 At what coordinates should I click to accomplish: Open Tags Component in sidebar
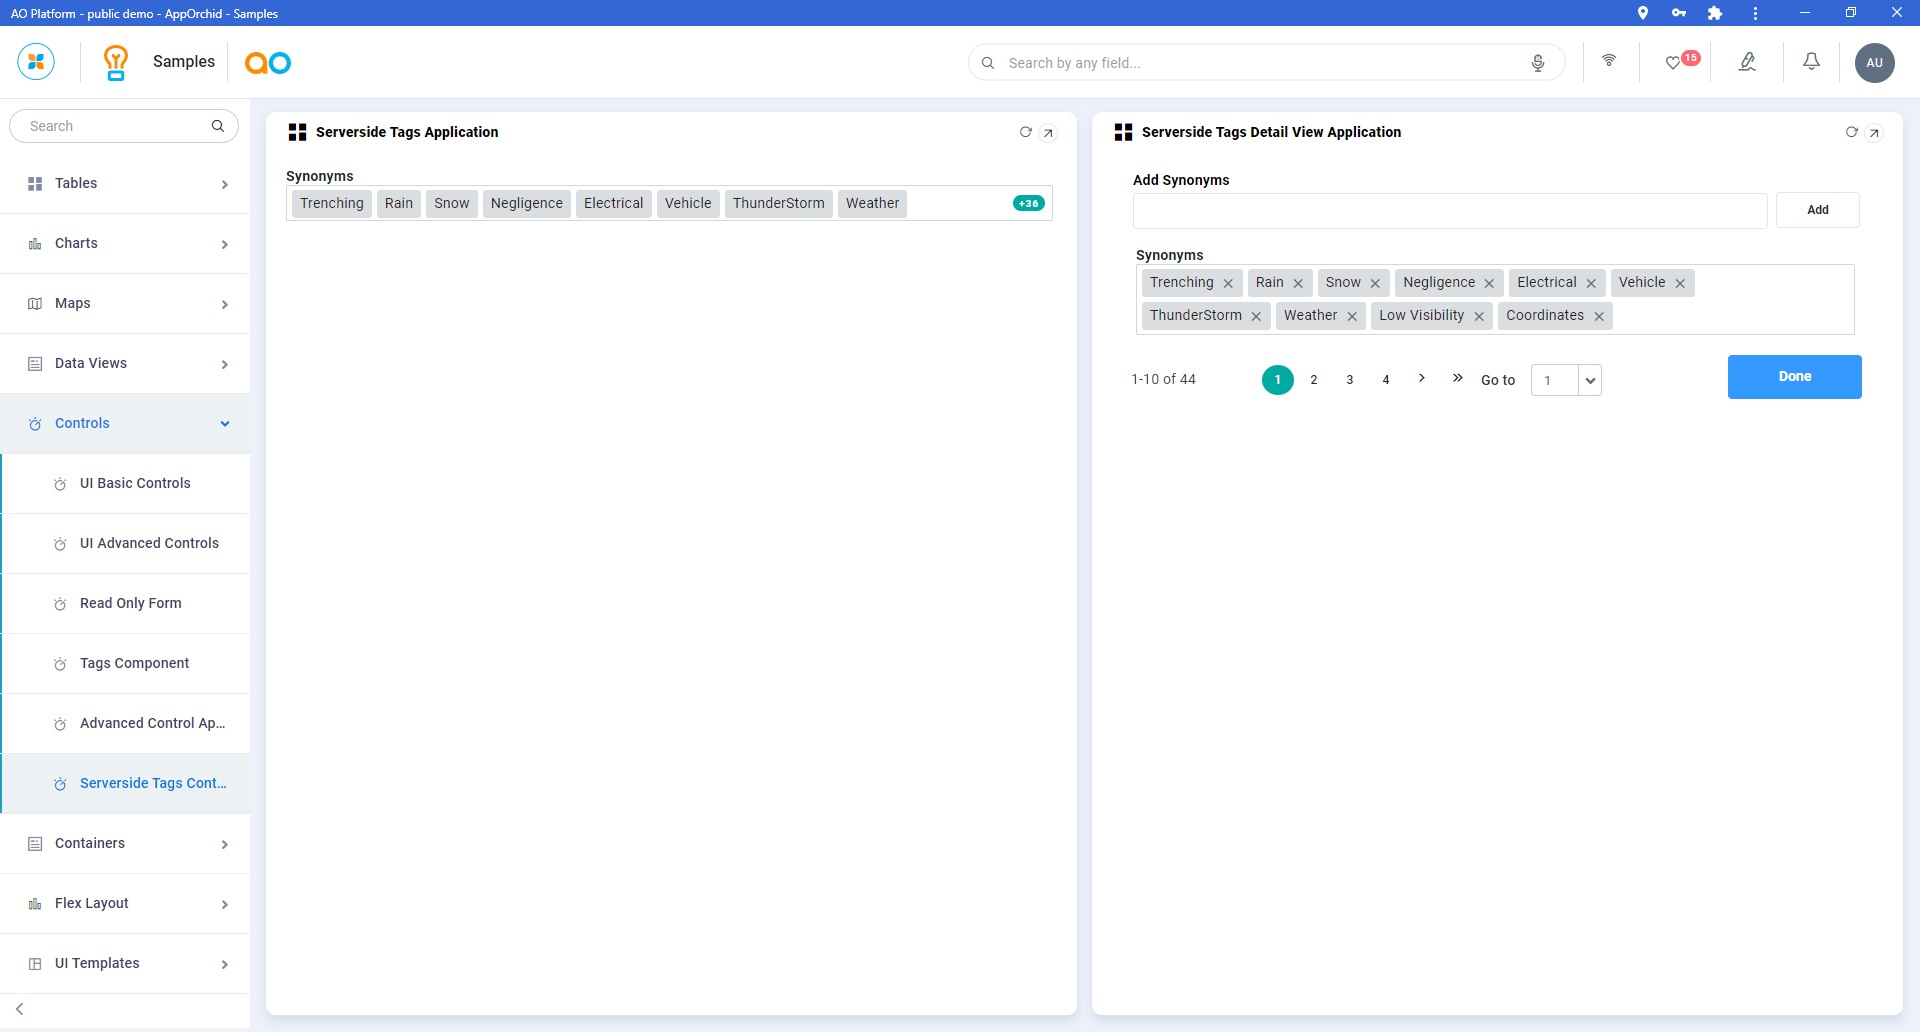(x=134, y=664)
